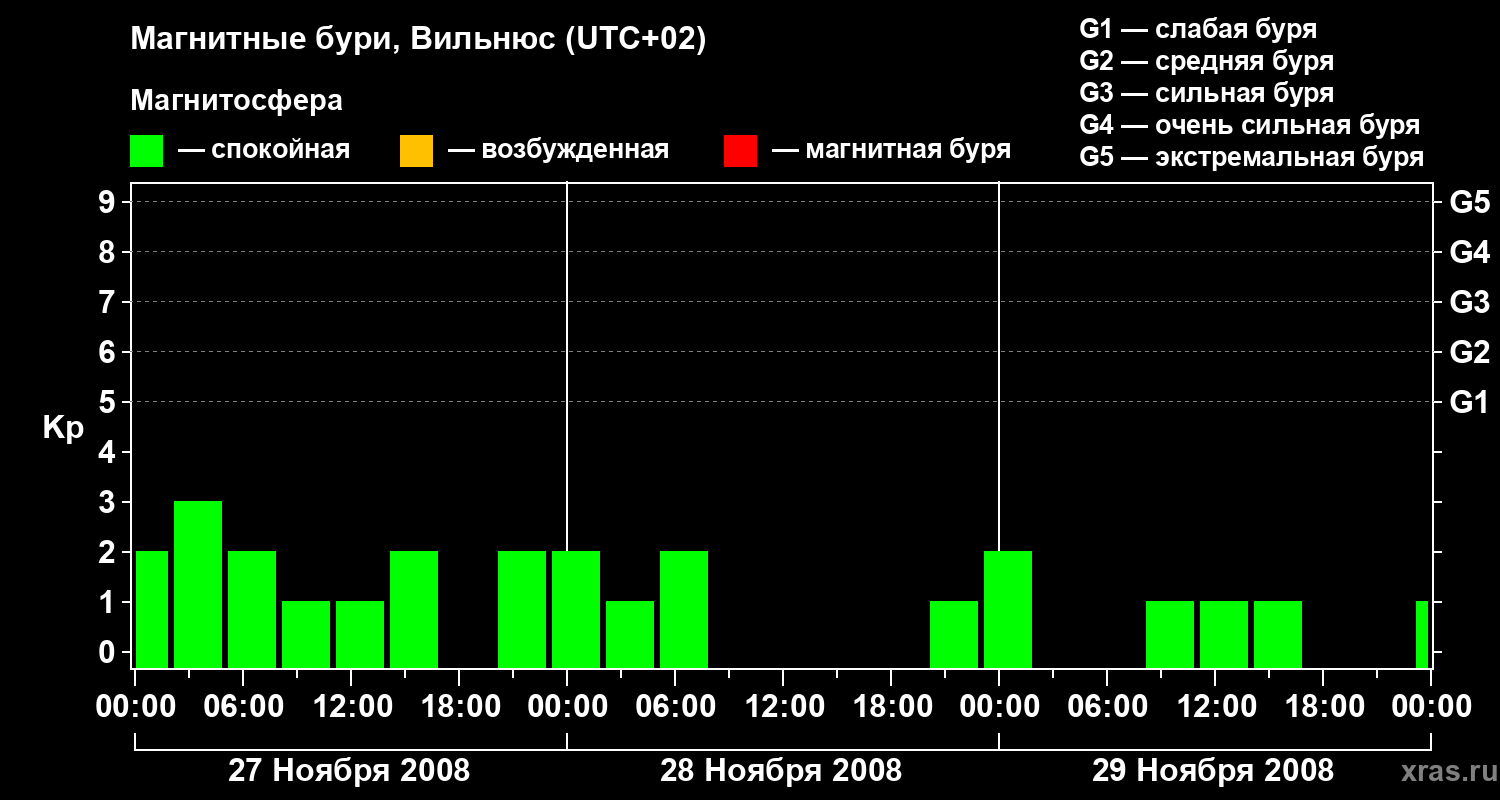
Task: Select the 'G4 — очень сильная буря' legend line
Action: point(1250,125)
